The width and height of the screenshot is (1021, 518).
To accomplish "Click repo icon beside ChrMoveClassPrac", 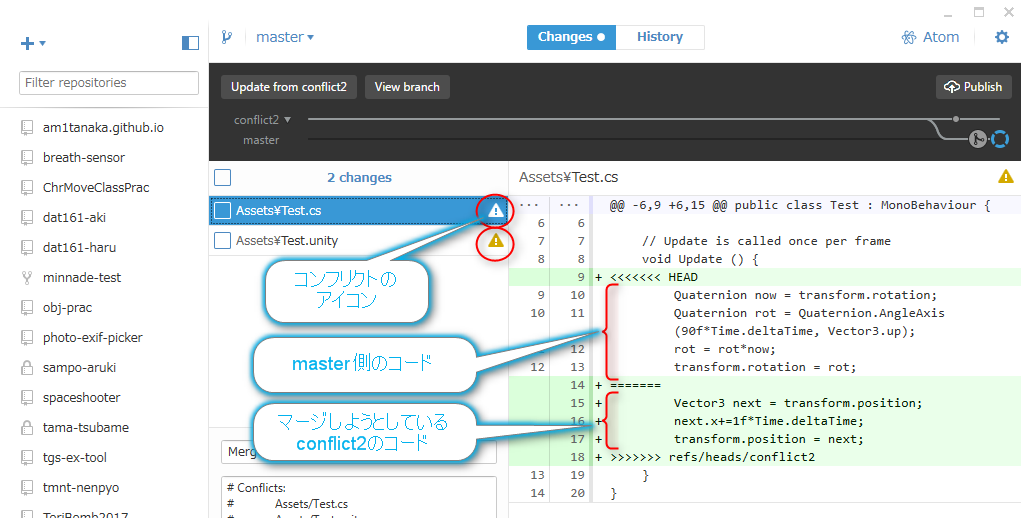I will point(27,187).
